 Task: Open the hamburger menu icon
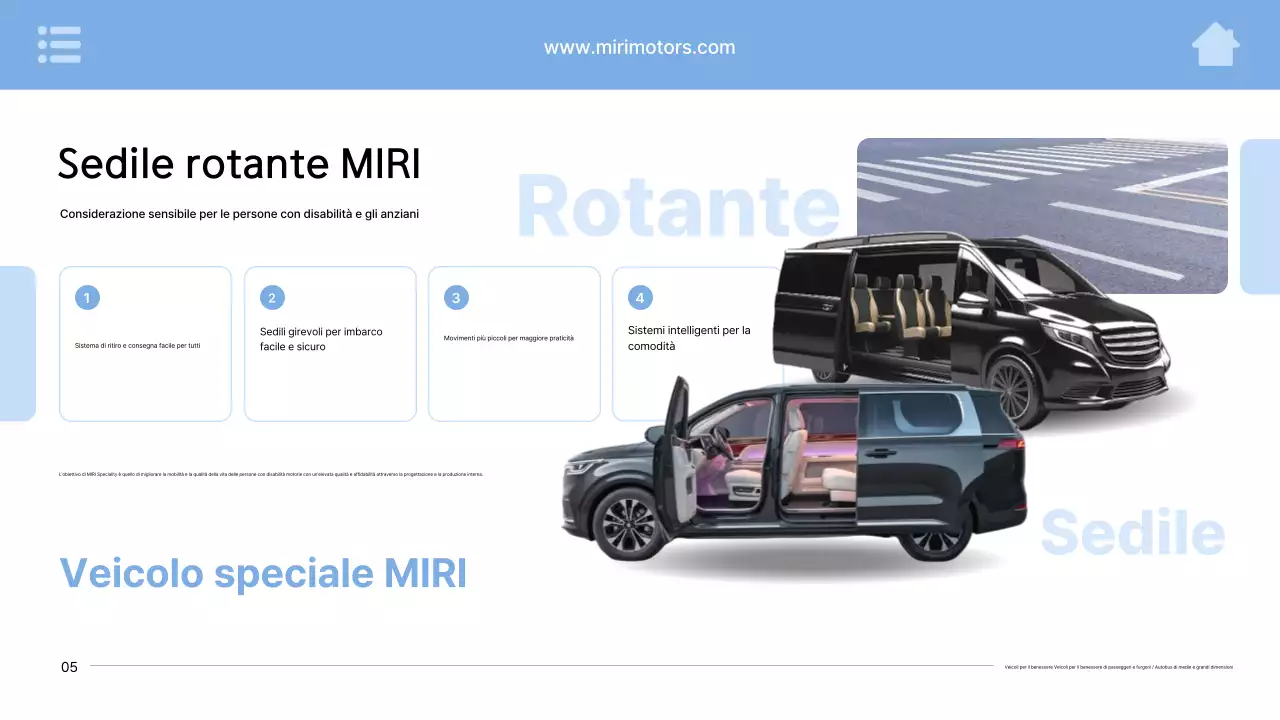[x=59, y=44]
